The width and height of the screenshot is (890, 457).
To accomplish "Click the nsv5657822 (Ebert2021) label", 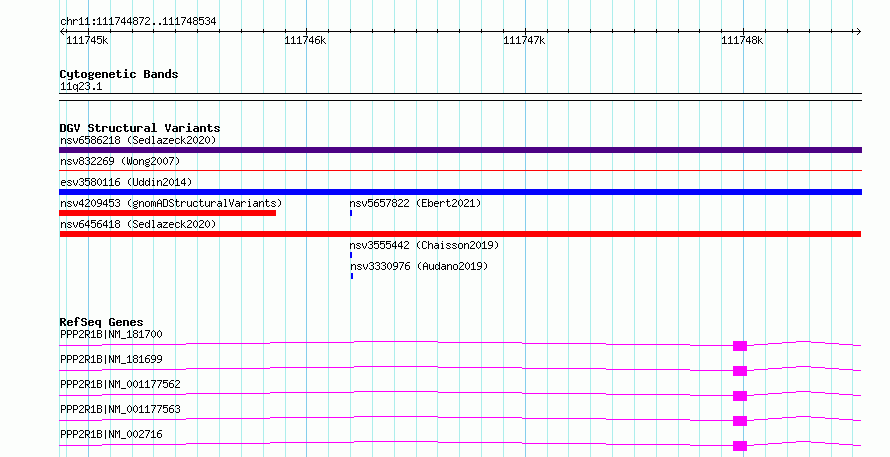I will click(415, 203).
